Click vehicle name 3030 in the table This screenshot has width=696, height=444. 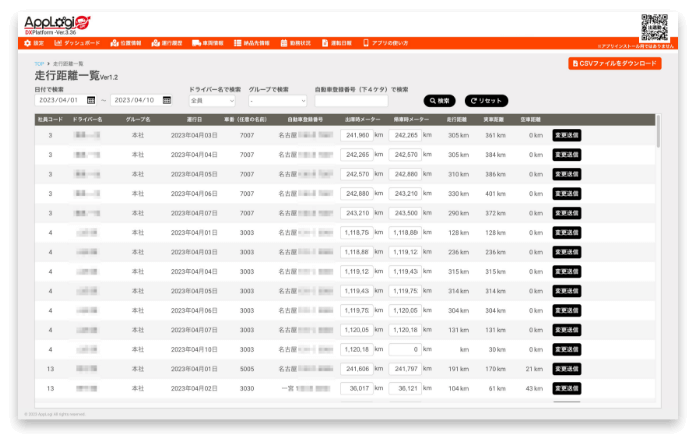(247, 388)
